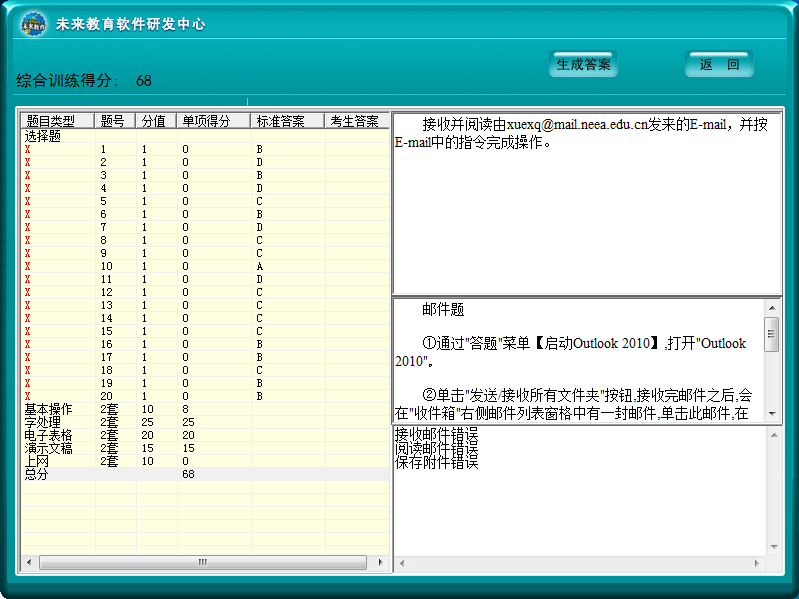Click the 返回 button
This screenshot has height=599, width=799.
719,64
